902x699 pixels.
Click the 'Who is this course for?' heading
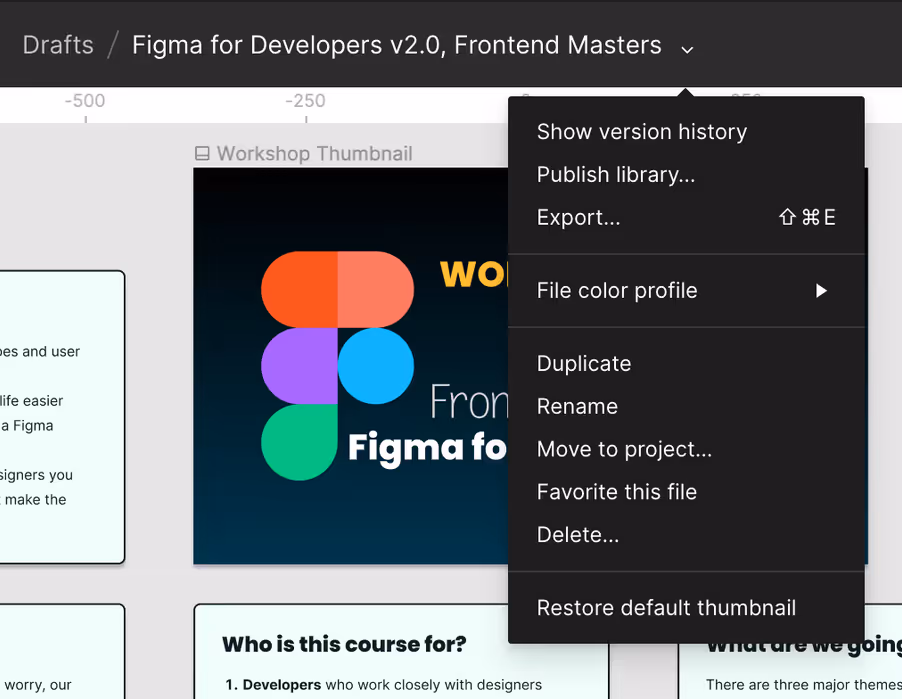click(344, 644)
